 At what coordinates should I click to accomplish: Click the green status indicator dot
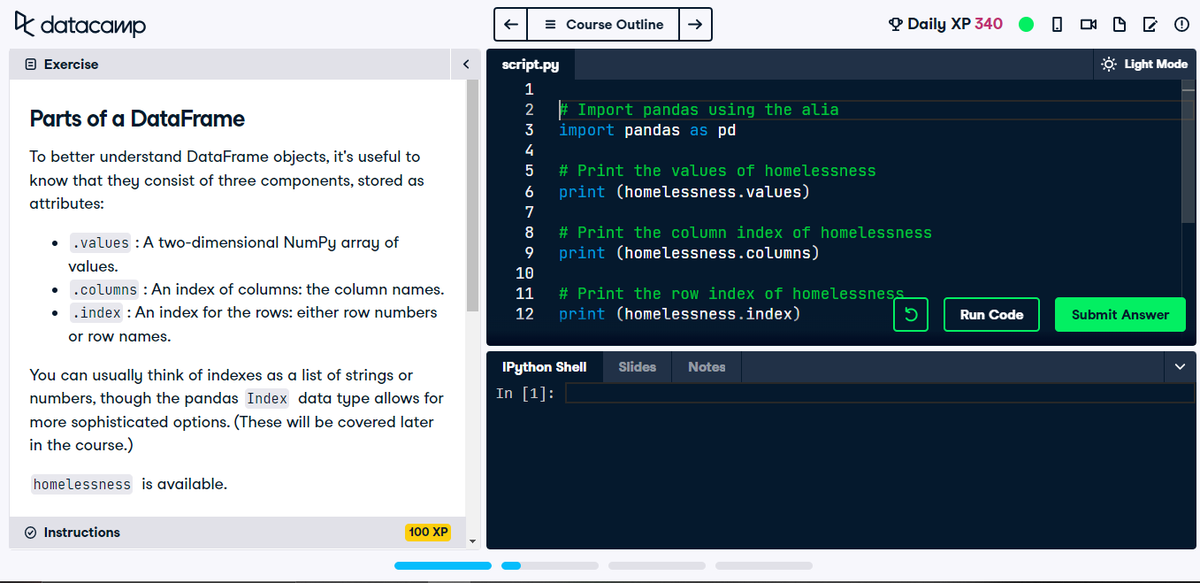[1026, 24]
